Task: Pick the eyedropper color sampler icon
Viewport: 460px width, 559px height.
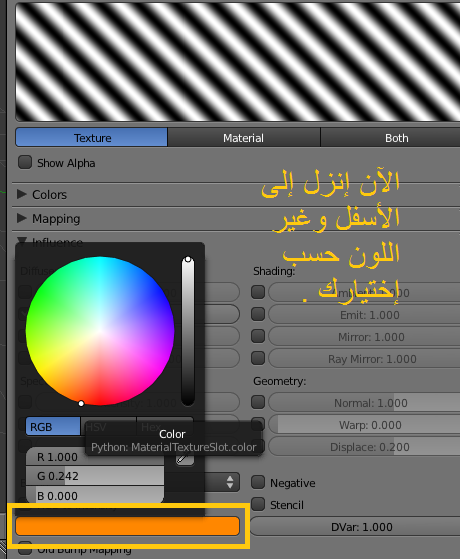Action: pos(185,459)
